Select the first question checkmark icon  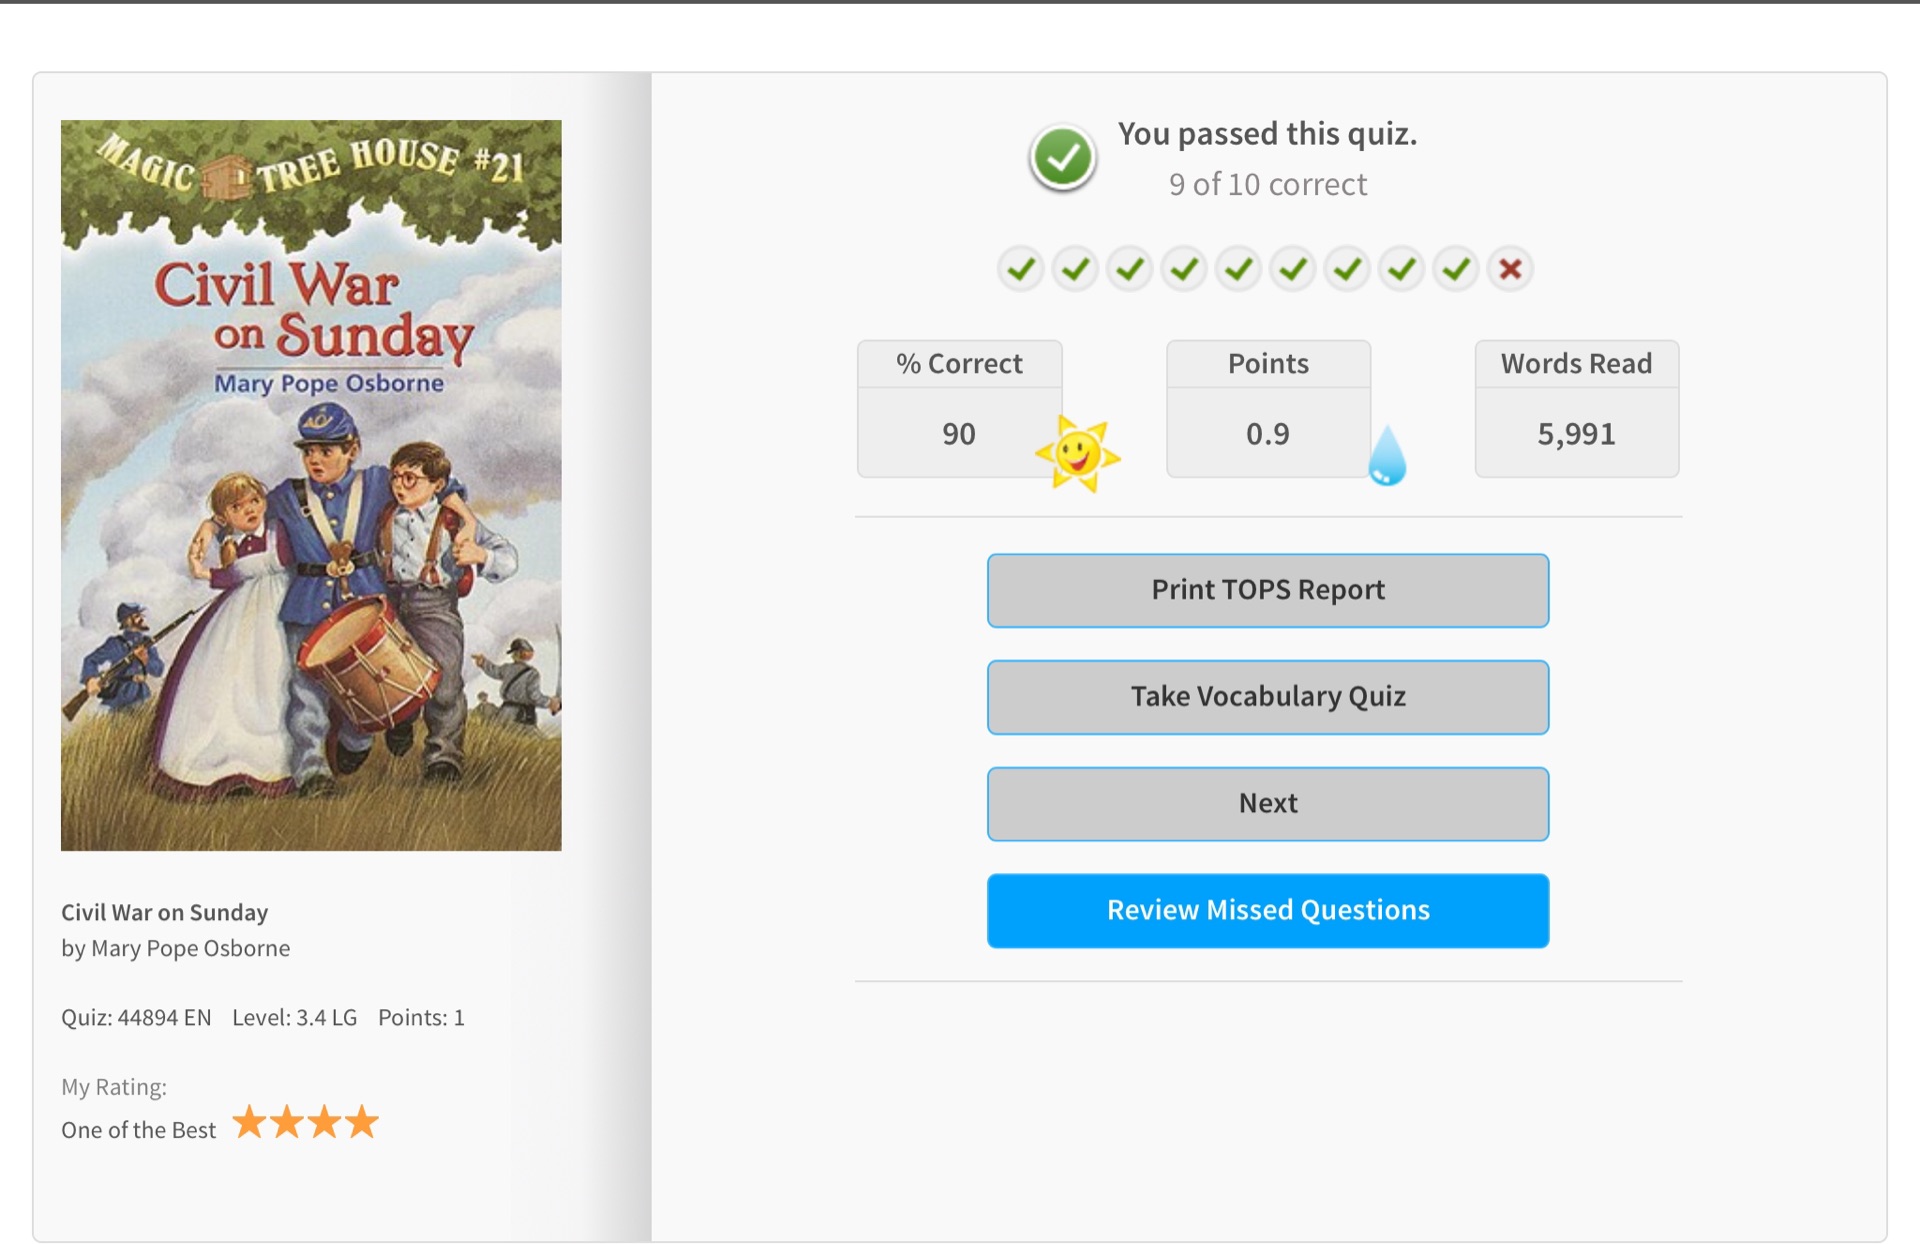1021,269
